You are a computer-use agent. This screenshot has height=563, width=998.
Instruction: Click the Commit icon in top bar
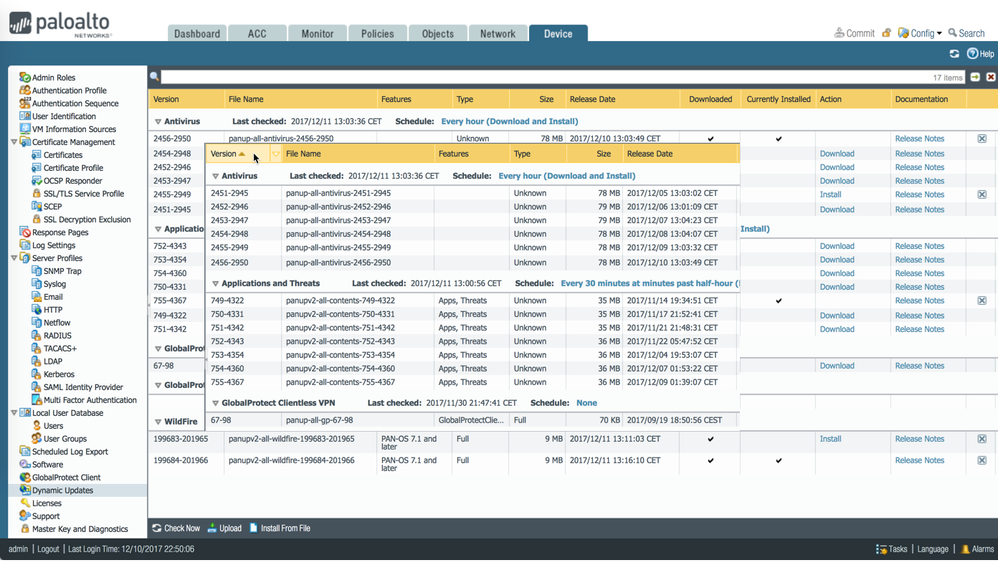[840, 33]
